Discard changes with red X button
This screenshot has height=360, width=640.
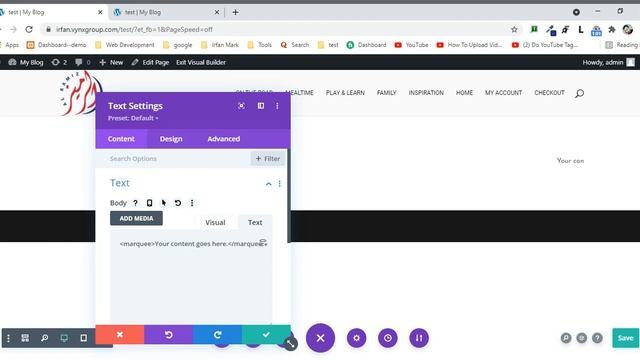tap(120, 335)
